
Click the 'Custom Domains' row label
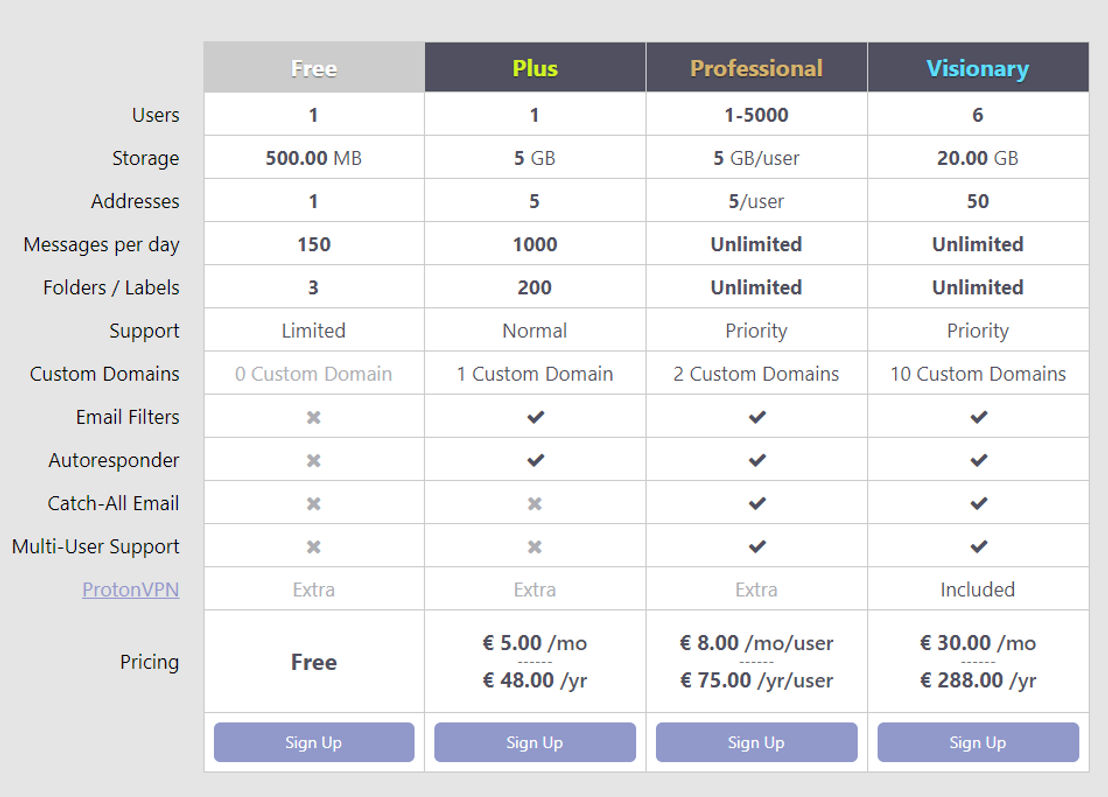pos(105,373)
